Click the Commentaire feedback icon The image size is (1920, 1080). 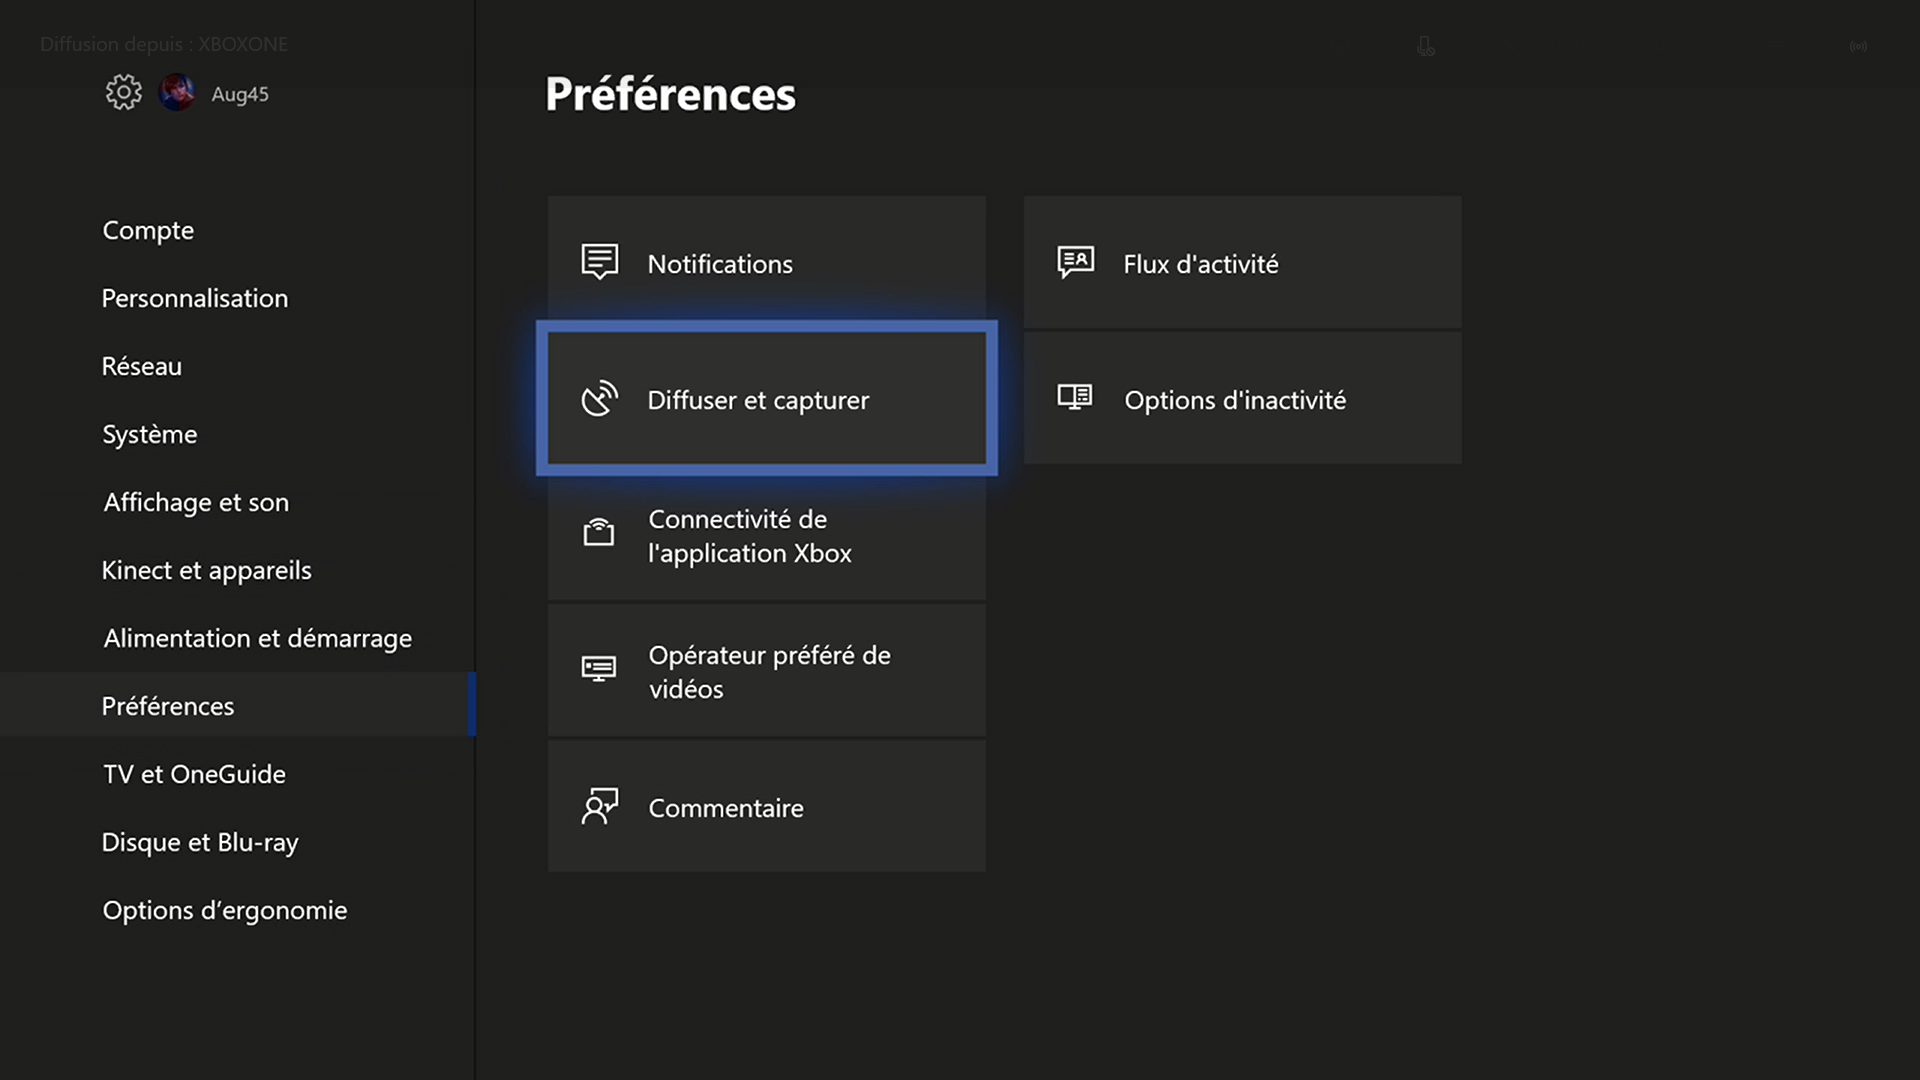(600, 806)
